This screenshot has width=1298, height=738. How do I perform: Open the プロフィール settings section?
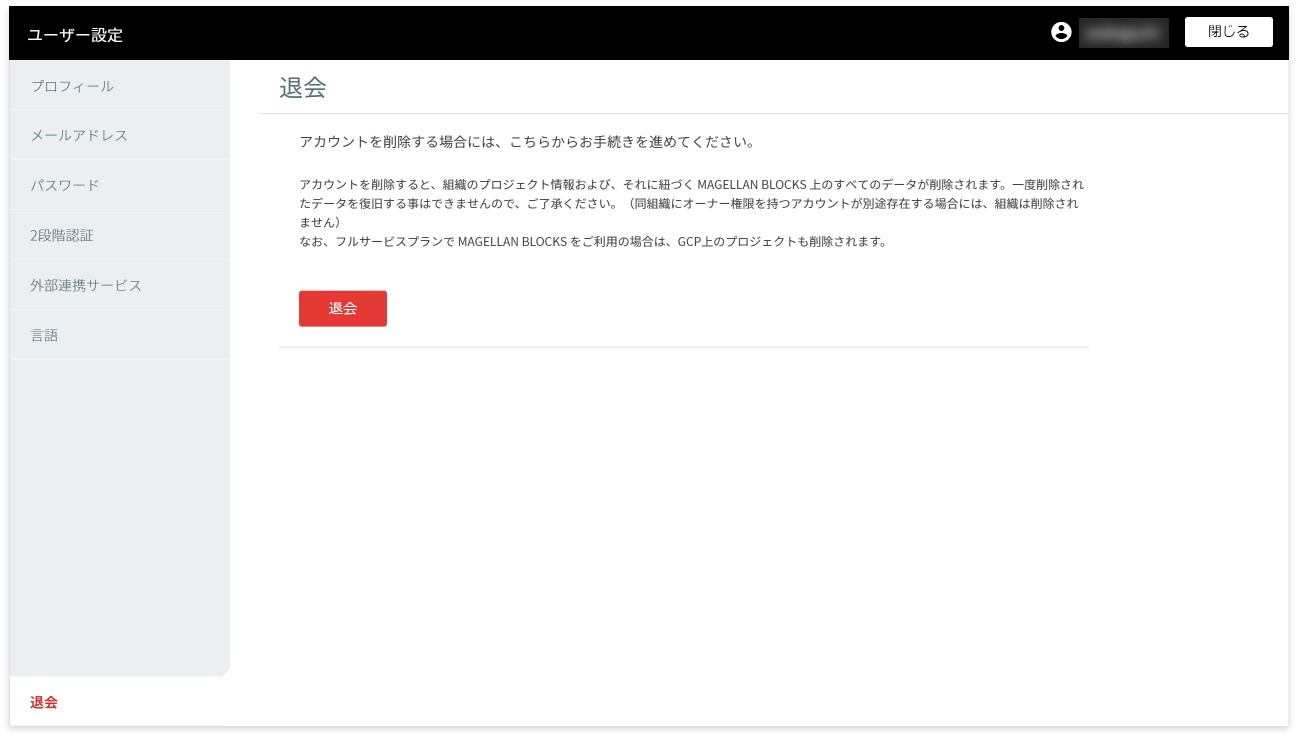click(x=120, y=86)
